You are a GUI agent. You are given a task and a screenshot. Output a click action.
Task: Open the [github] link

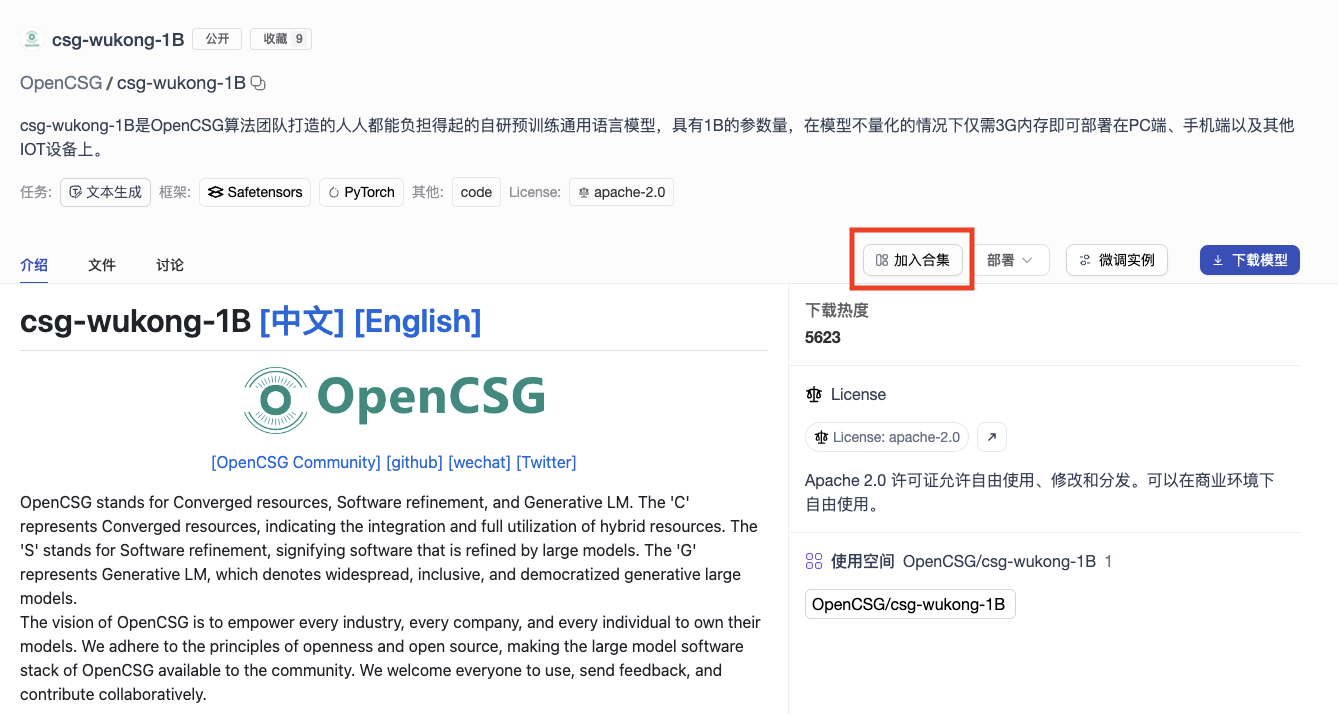pyautogui.click(x=414, y=462)
